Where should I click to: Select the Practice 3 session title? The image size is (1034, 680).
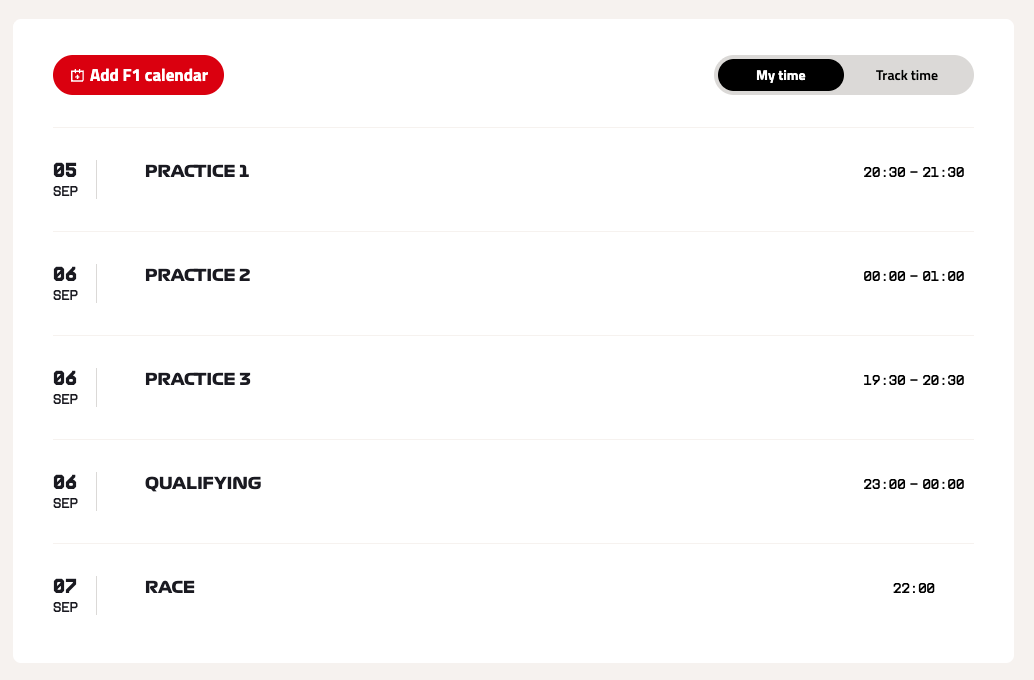point(197,379)
